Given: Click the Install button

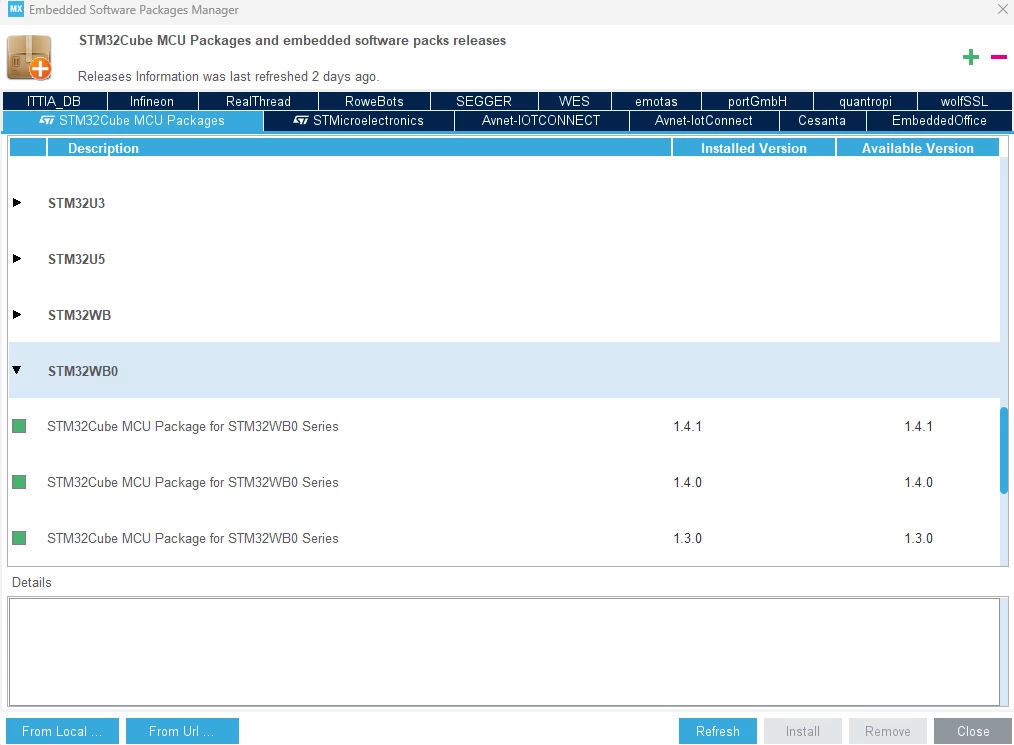Looking at the screenshot, I should pos(803,731).
